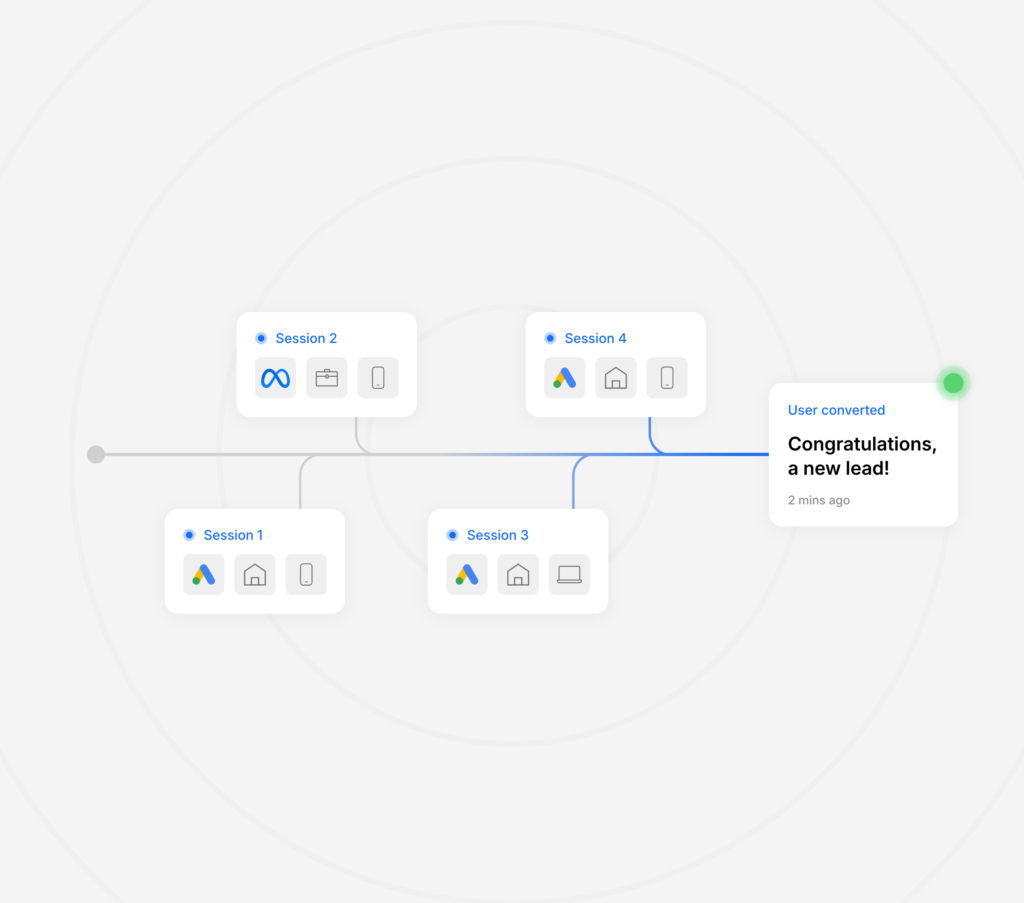This screenshot has height=903, width=1024.
Task: Click the home icon in Session 1
Action: pos(255,574)
